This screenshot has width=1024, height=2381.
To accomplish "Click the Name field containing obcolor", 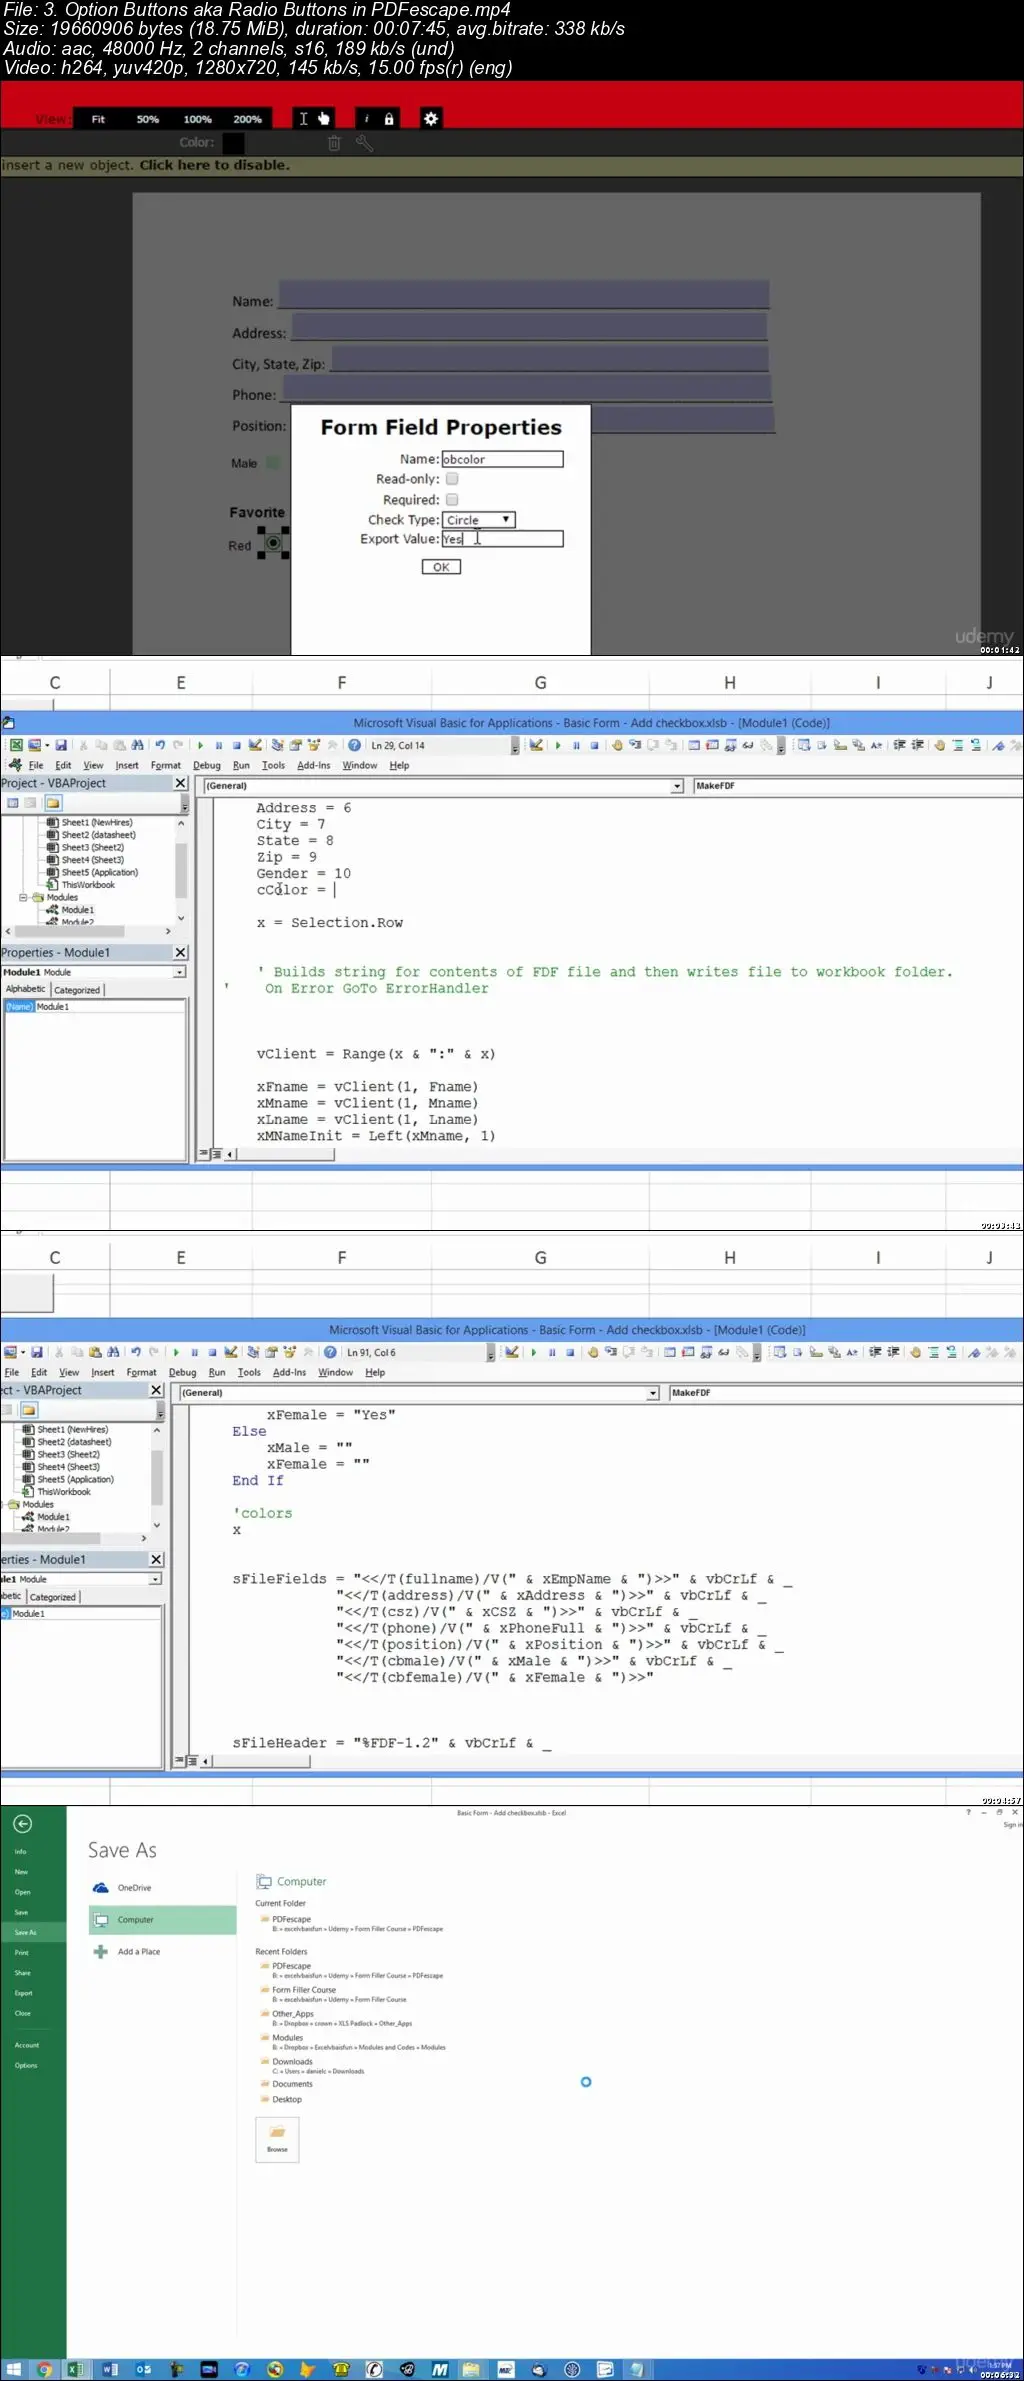I will (502, 460).
